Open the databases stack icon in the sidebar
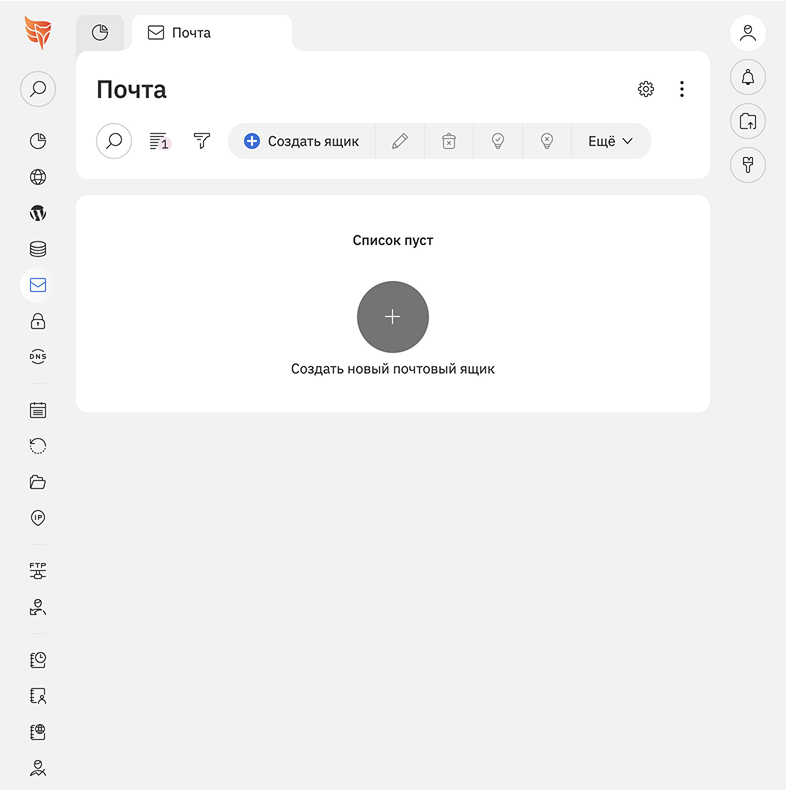 coord(38,249)
